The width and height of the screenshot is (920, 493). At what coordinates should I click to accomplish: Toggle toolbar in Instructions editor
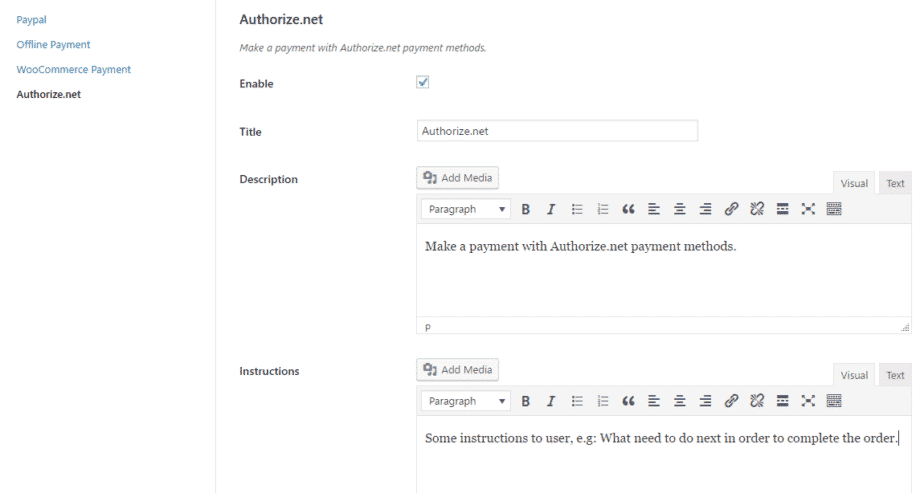pyautogui.click(x=834, y=401)
